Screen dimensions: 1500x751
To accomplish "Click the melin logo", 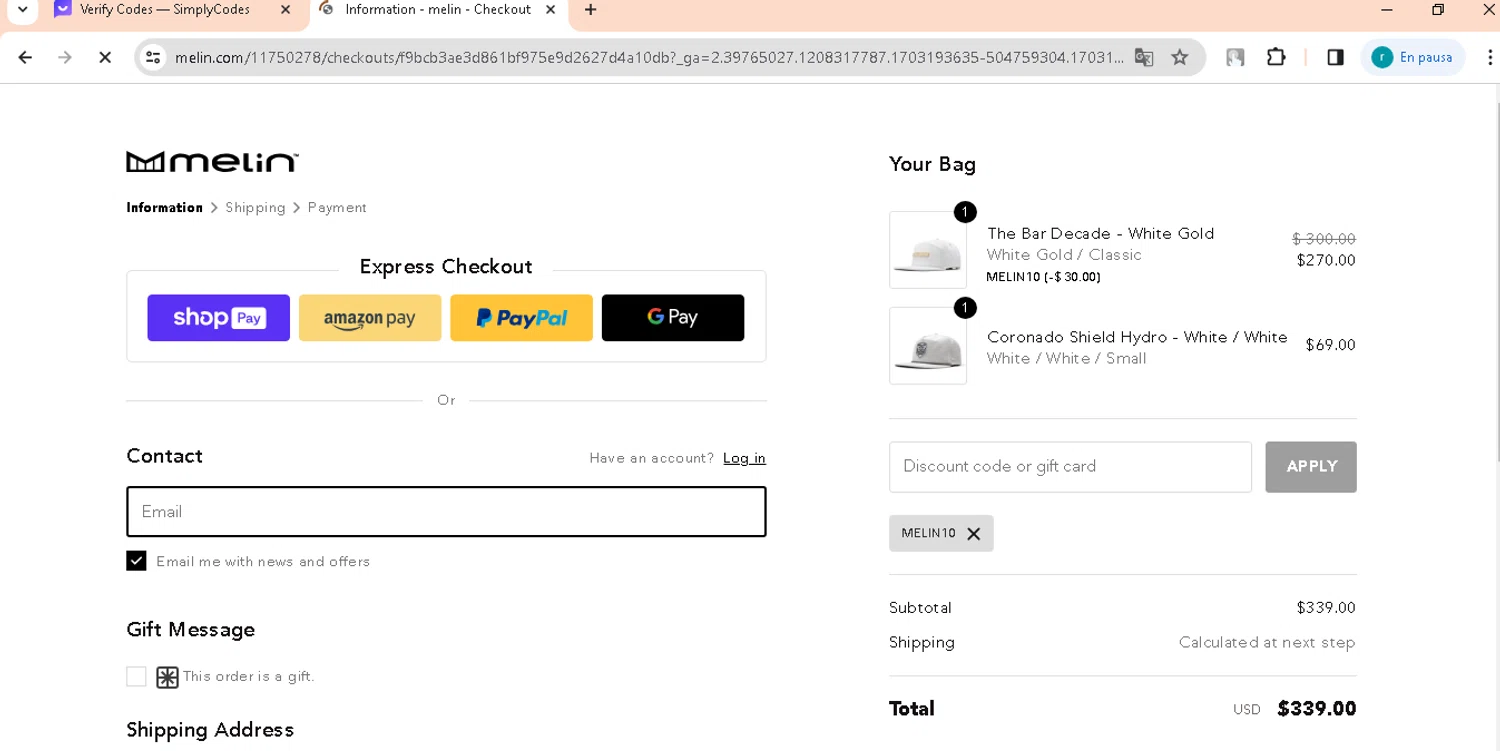I will click(212, 162).
